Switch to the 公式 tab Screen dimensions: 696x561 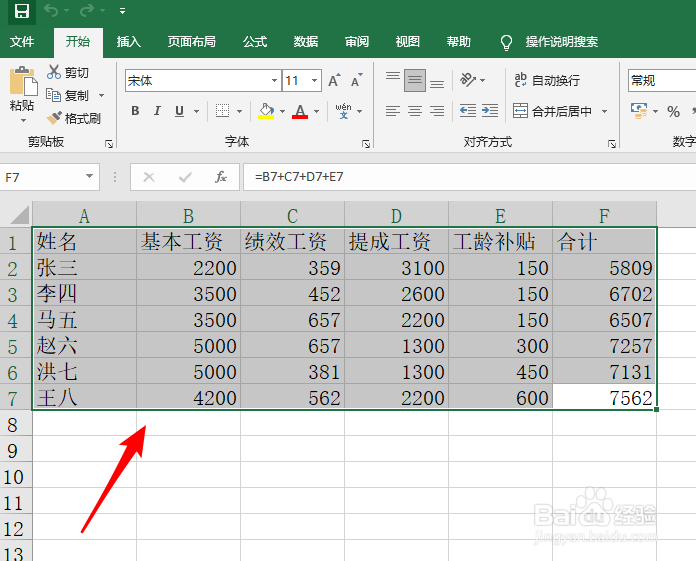(255, 42)
